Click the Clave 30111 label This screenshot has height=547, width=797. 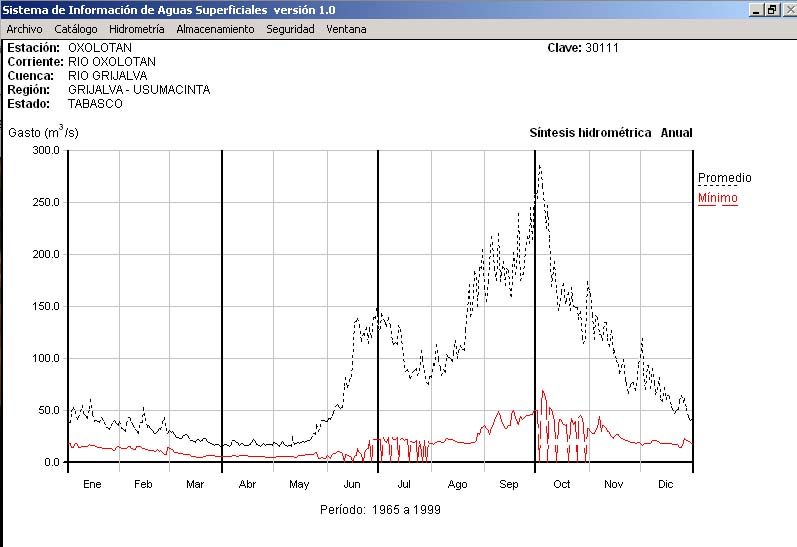(583, 47)
